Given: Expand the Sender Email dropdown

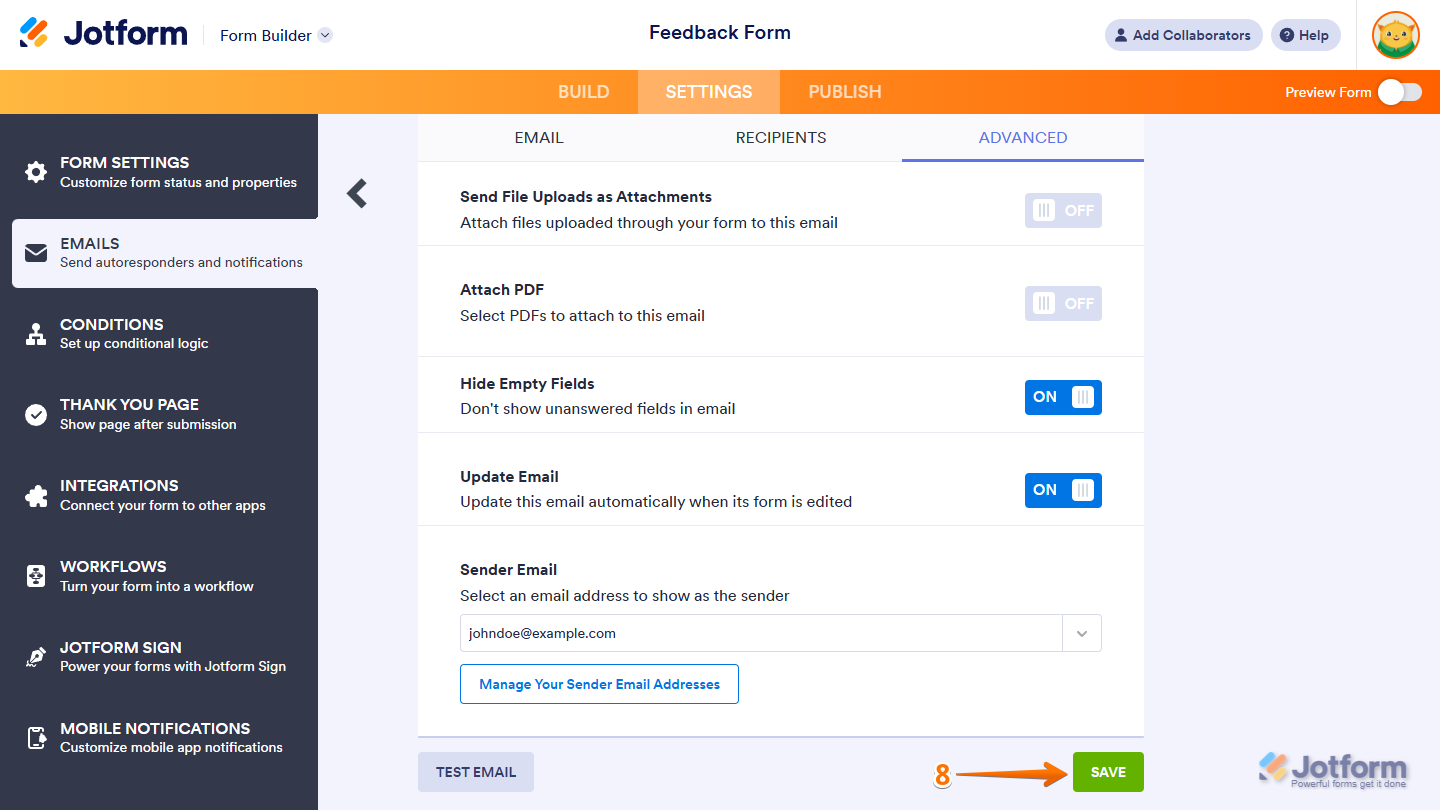Looking at the screenshot, I should pyautogui.click(x=1081, y=634).
